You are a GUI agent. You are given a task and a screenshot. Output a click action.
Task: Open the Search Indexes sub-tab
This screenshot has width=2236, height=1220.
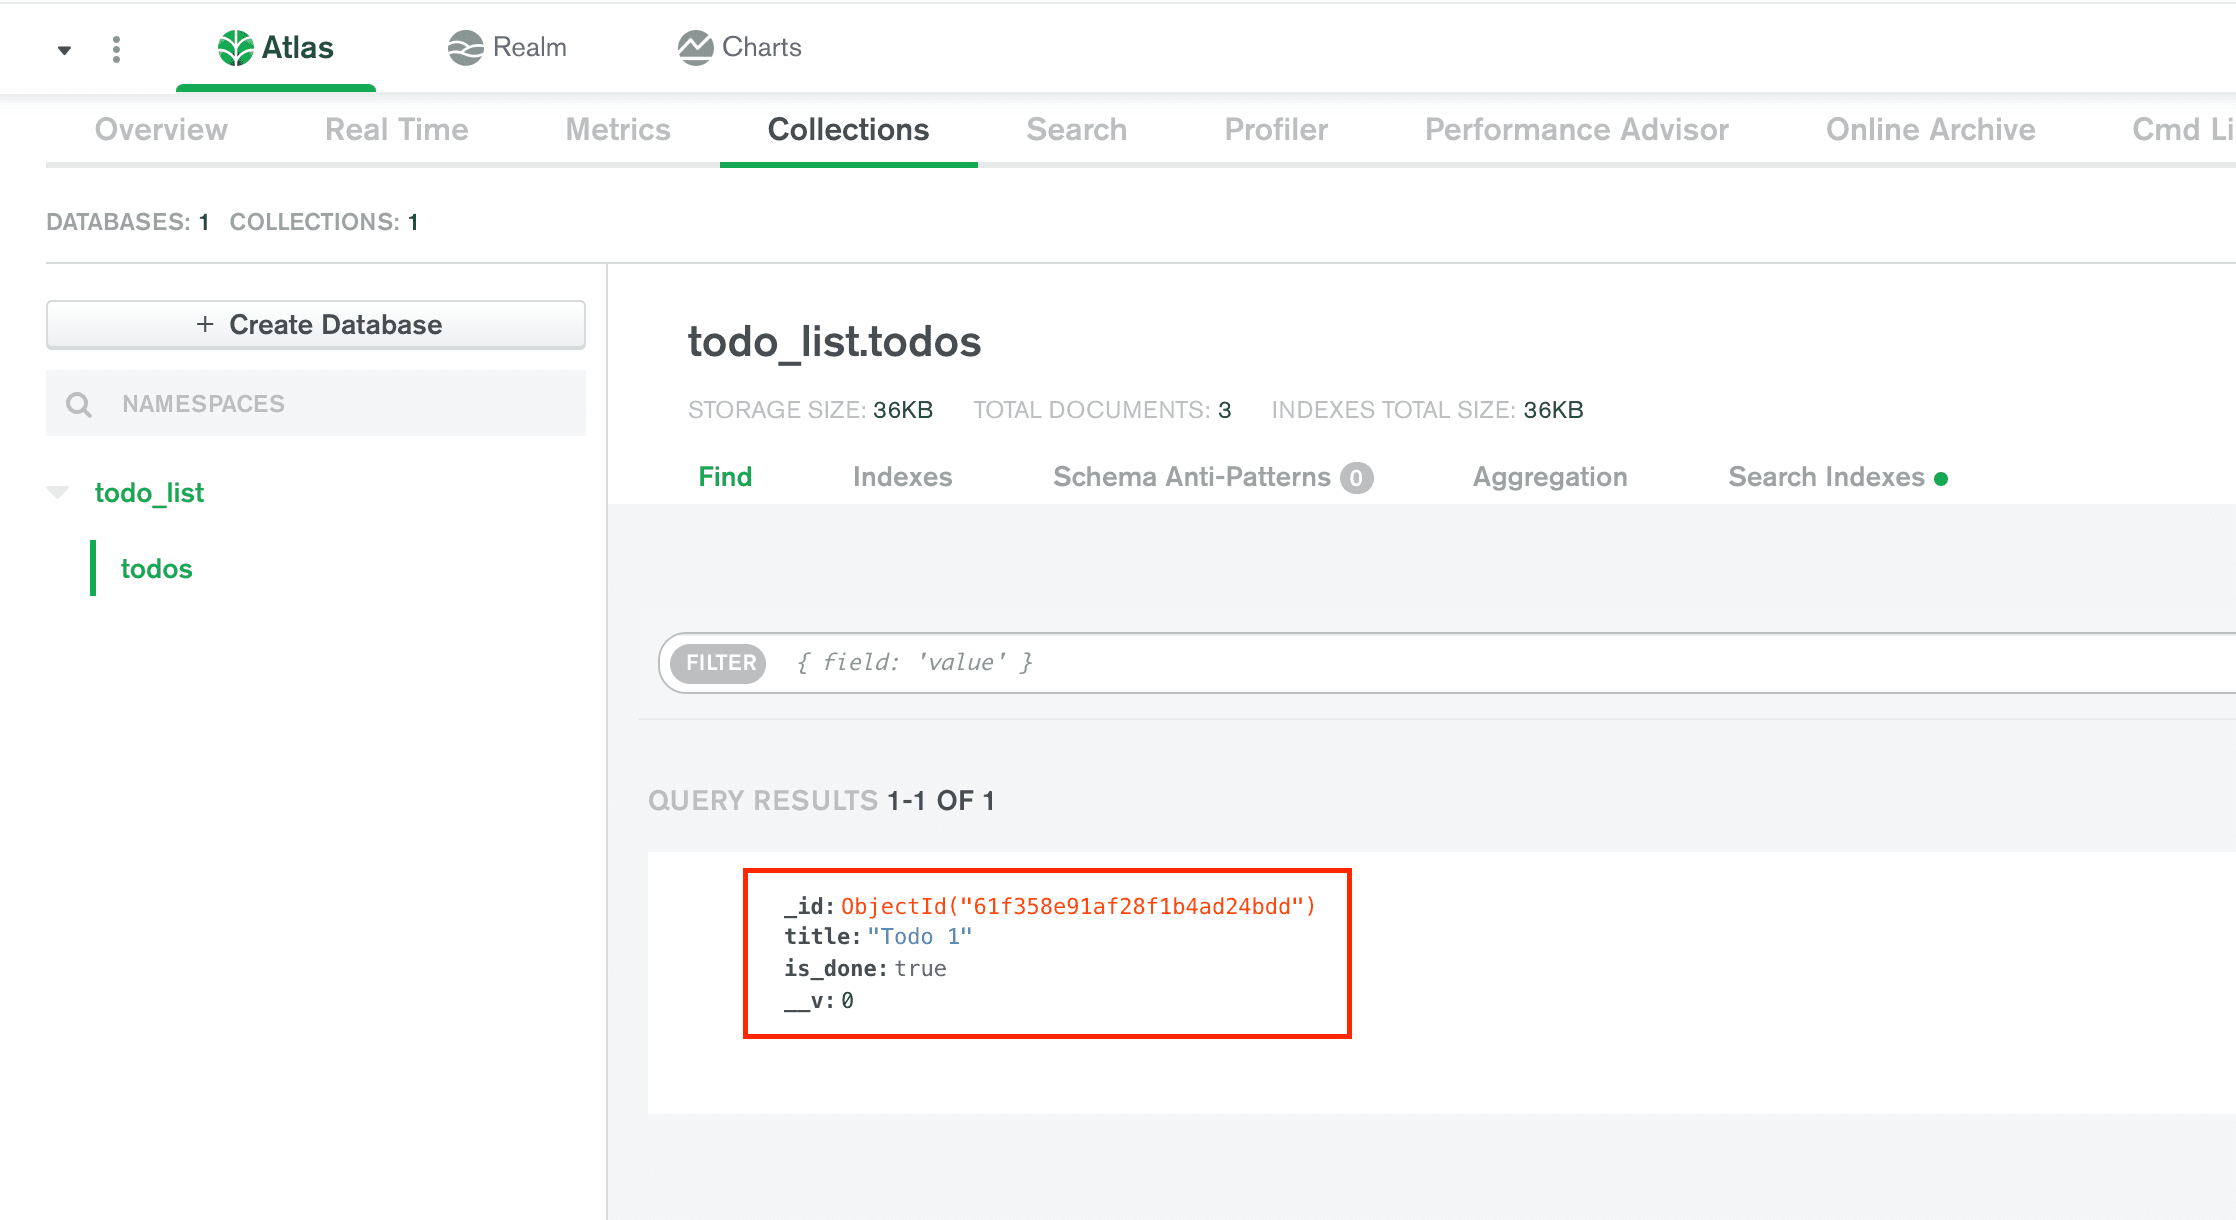tap(1826, 477)
